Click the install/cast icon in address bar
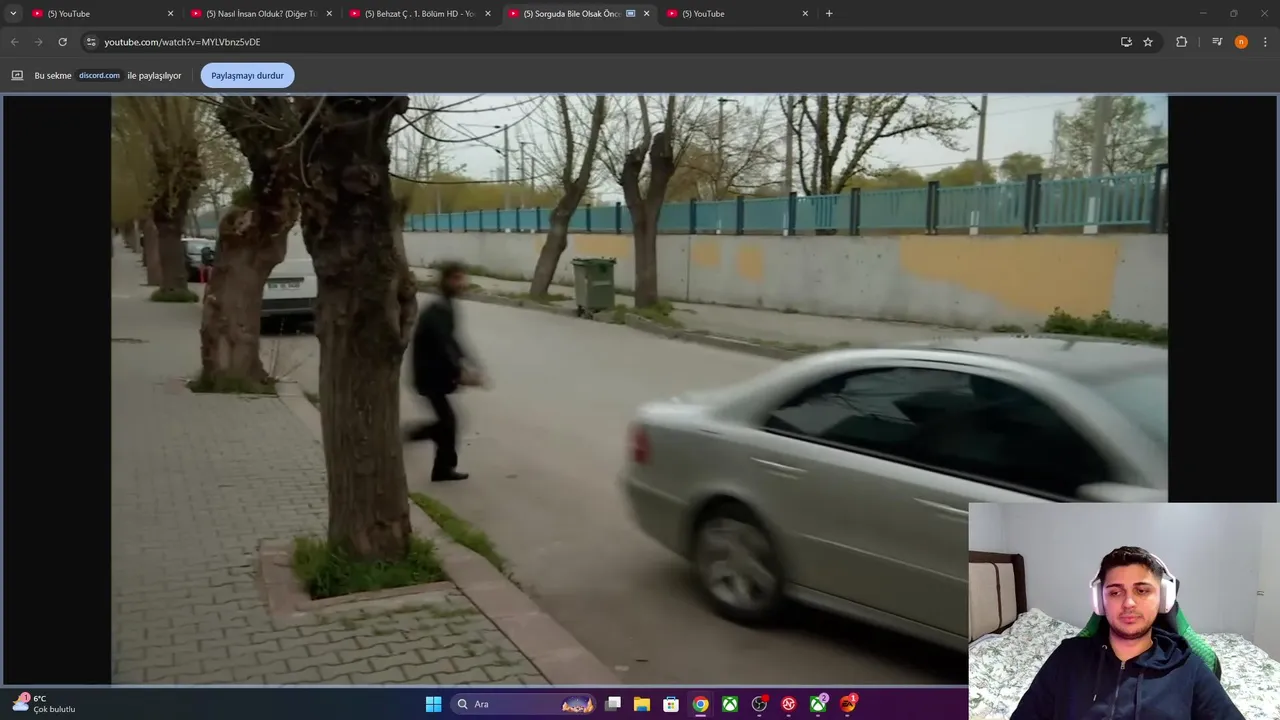Image resolution: width=1280 pixels, height=720 pixels. click(1126, 42)
